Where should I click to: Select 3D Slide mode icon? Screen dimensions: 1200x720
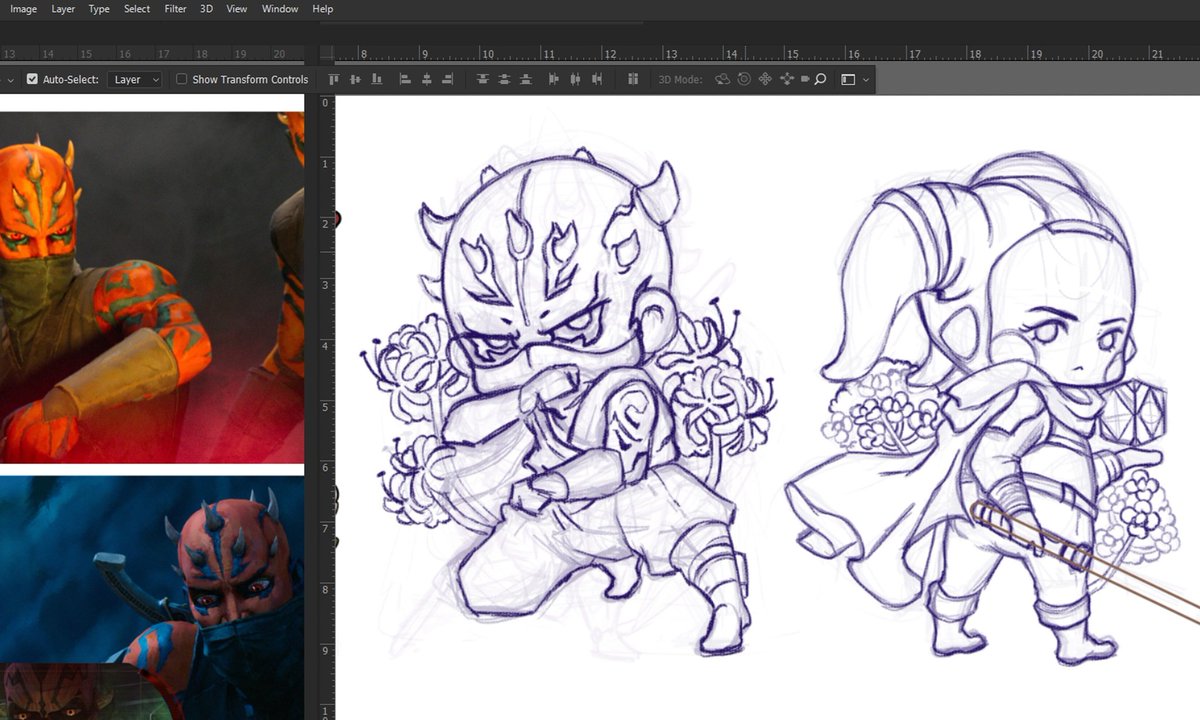pos(786,79)
